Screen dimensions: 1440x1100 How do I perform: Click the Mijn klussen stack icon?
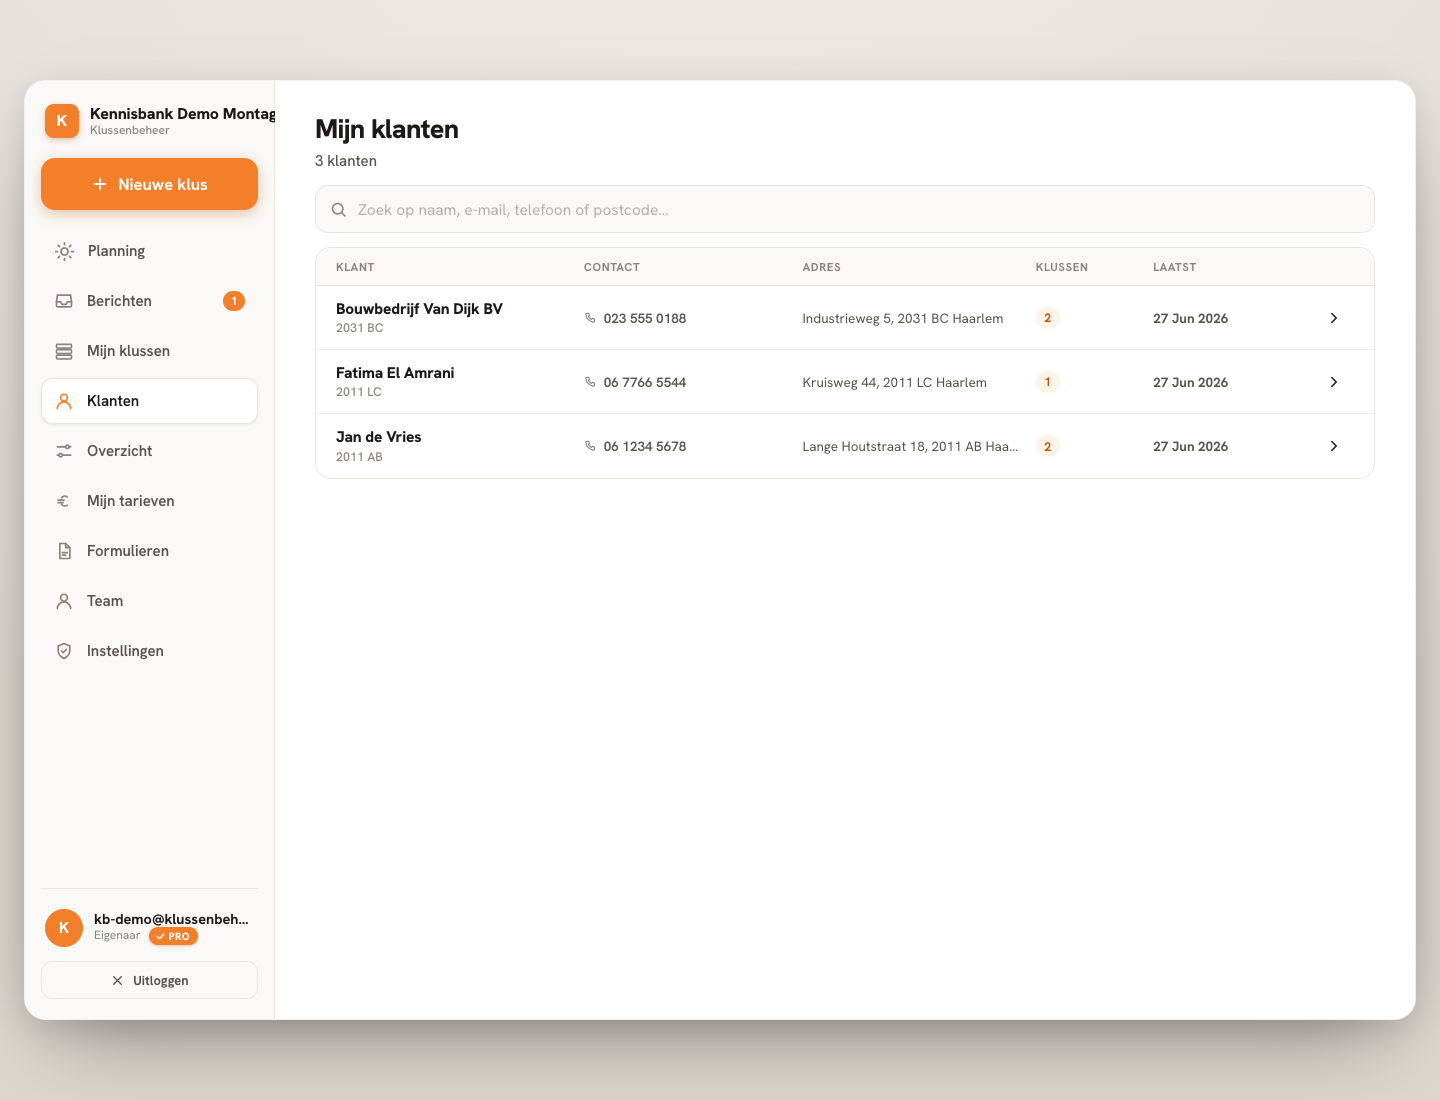tap(64, 351)
